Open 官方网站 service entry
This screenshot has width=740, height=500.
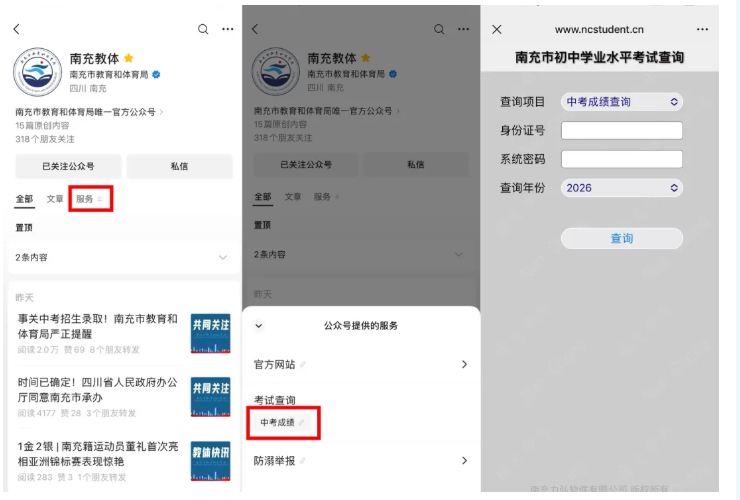361,364
